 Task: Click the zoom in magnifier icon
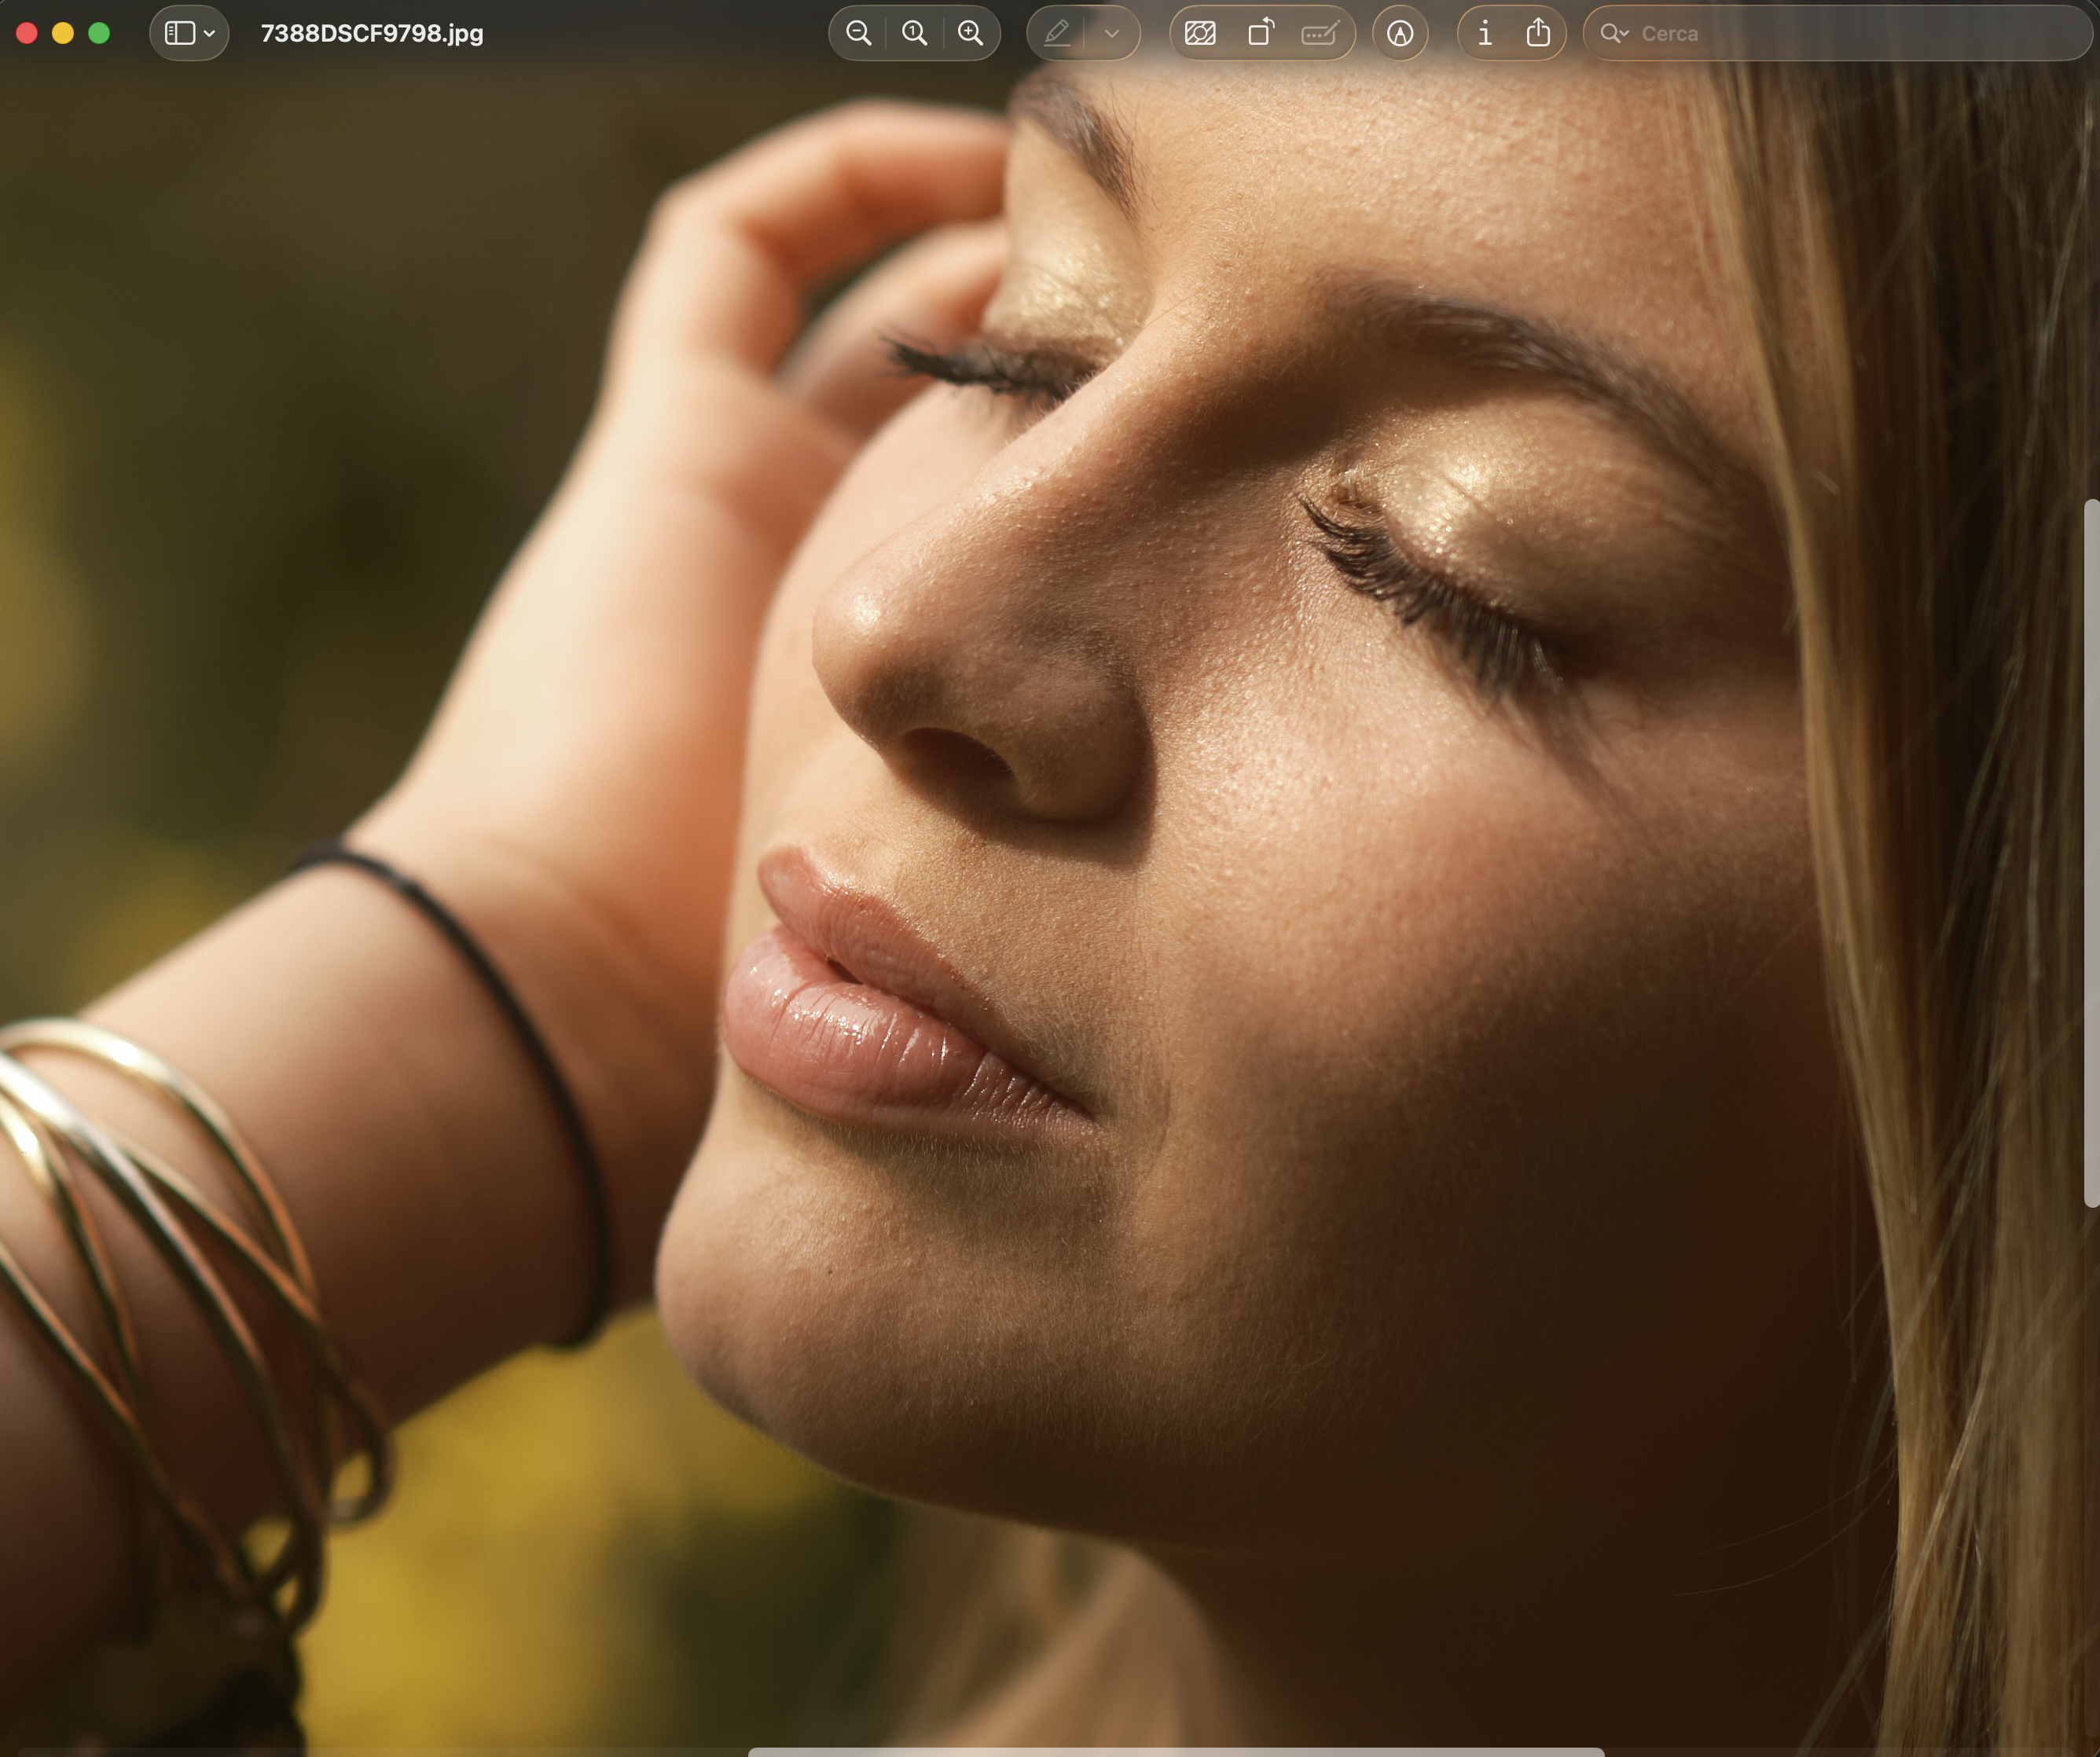coord(970,33)
